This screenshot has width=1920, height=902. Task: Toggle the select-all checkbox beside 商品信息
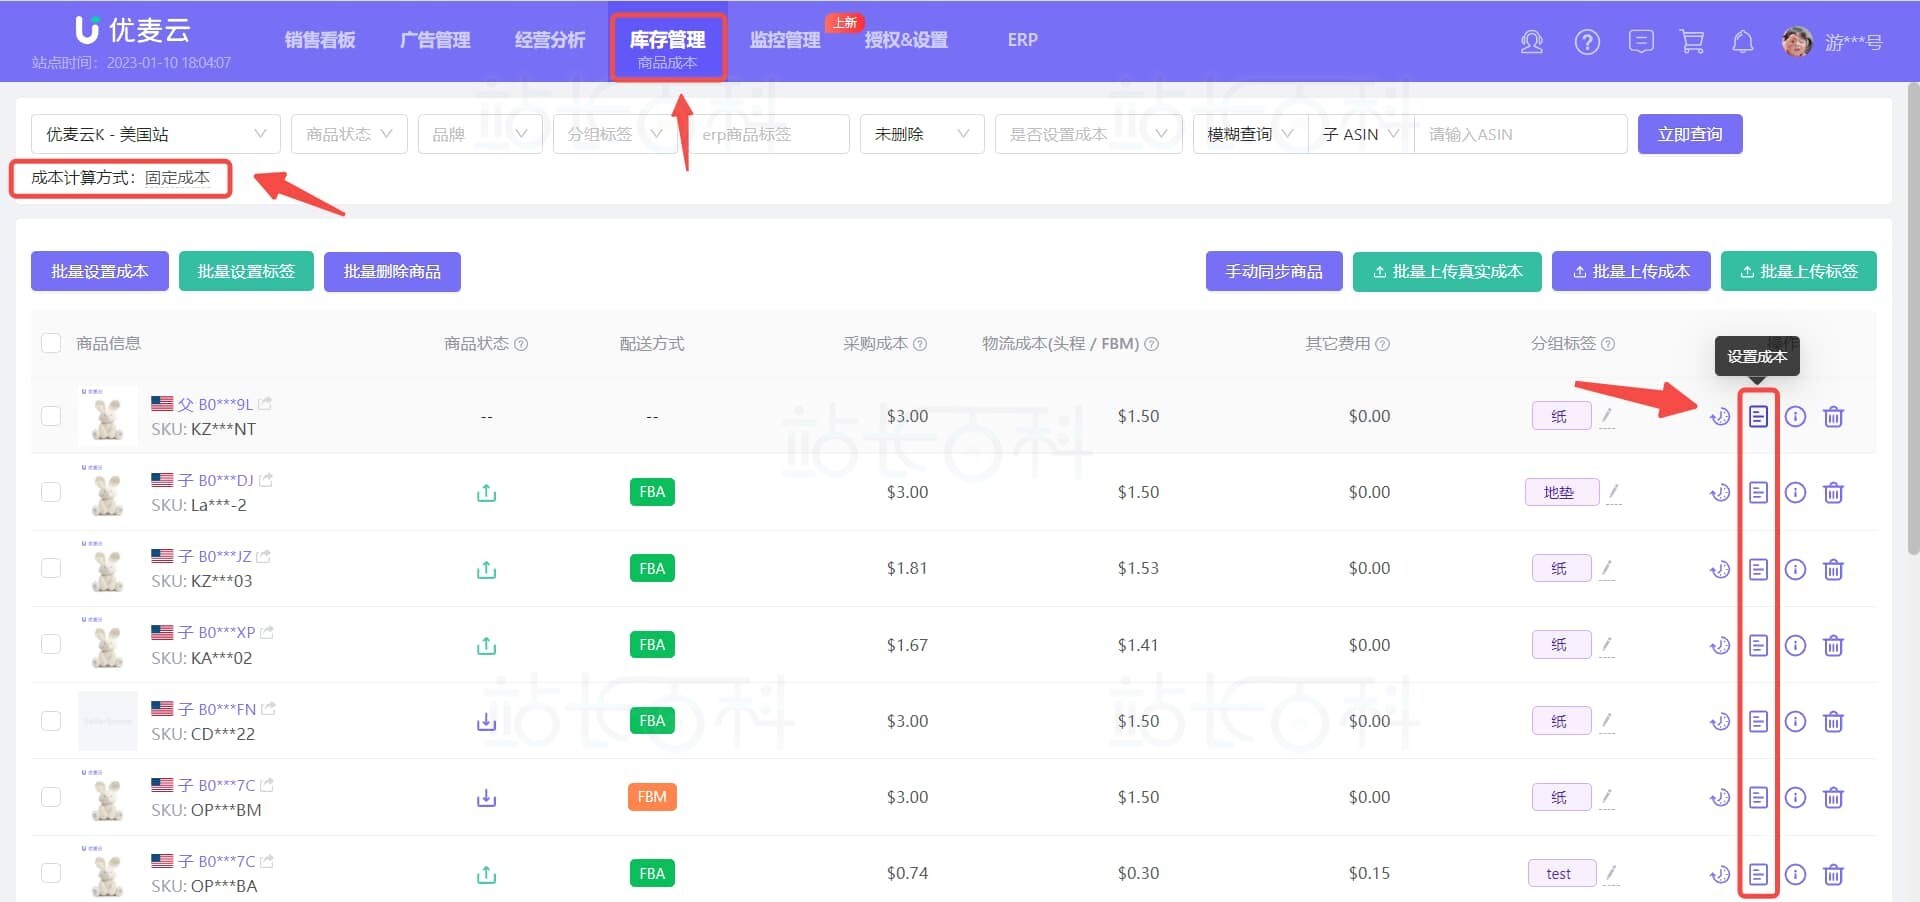[51, 344]
